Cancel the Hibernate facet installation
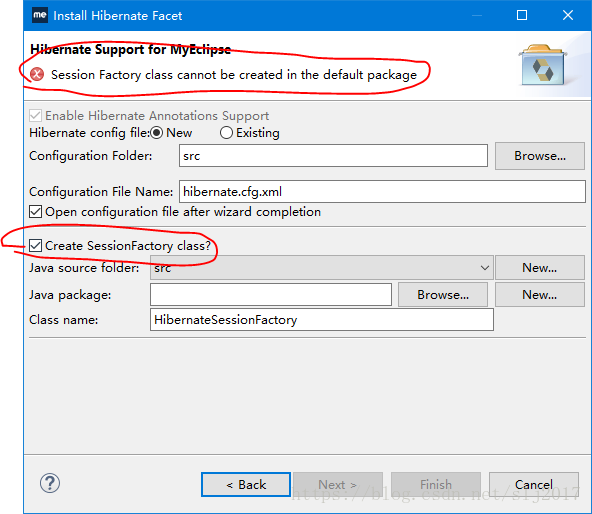The width and height of the screenshot is (592, 514). point(534,485)
